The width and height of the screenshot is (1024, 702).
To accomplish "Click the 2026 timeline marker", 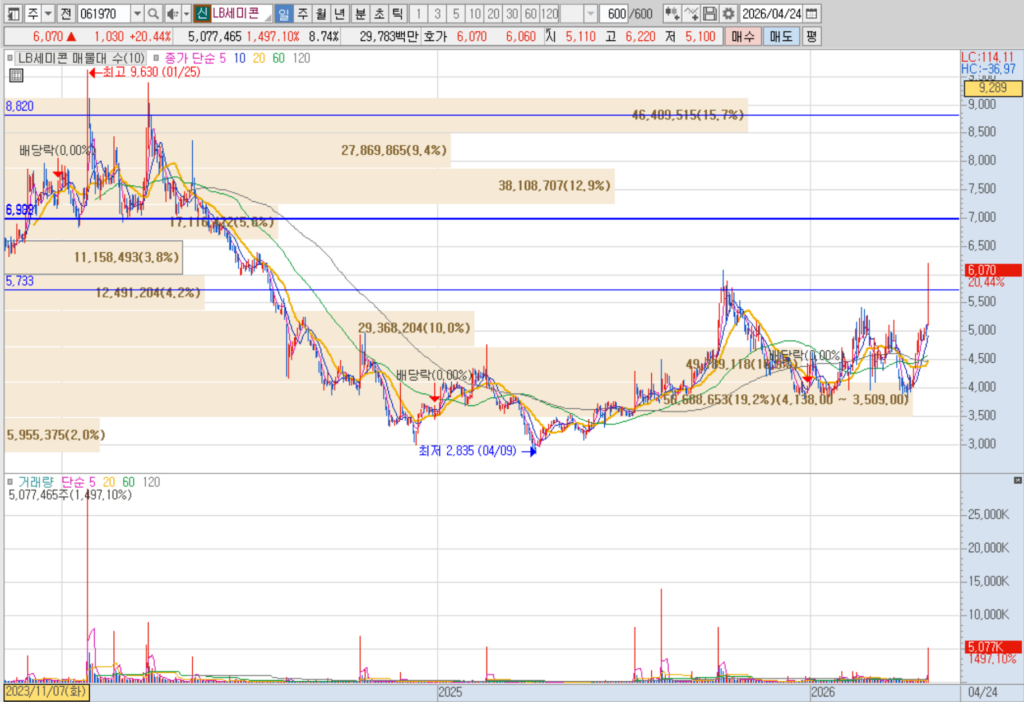I will click(822, 692).
